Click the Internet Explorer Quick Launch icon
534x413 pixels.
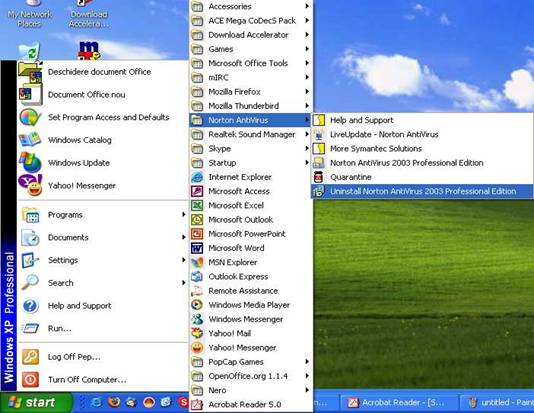tap(96, 402)
